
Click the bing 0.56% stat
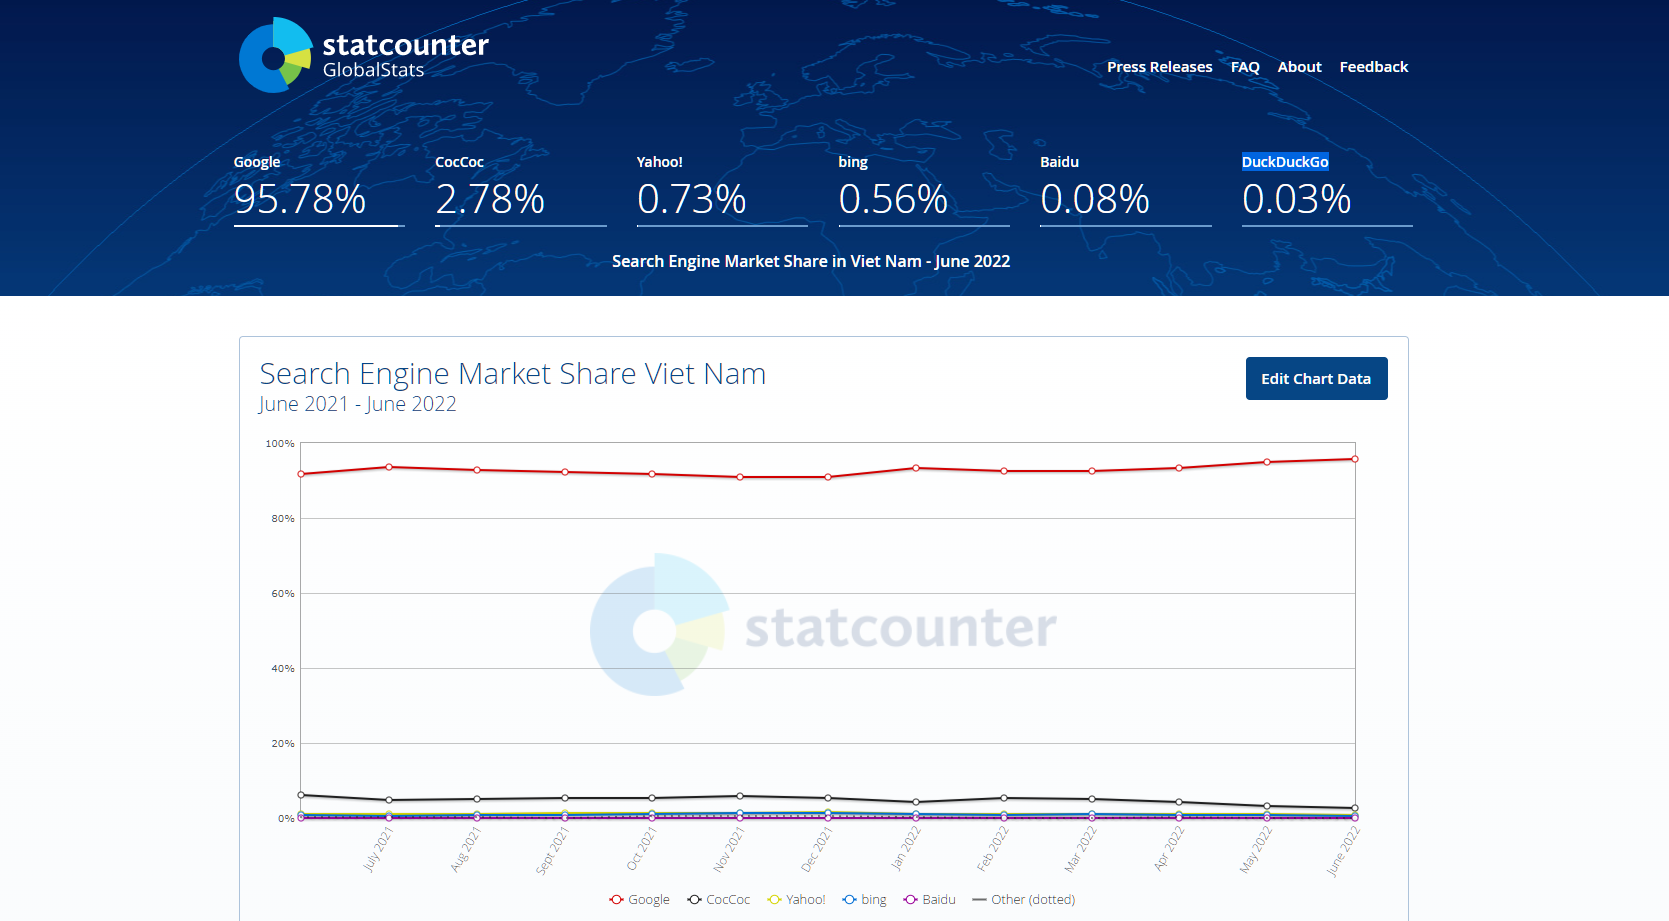coord(893,199)
